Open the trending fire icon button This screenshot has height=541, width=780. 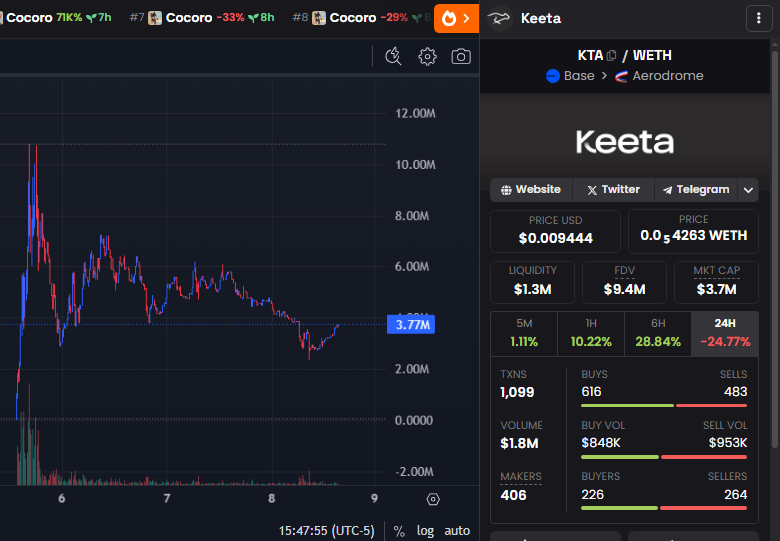(x=456, y=18)
